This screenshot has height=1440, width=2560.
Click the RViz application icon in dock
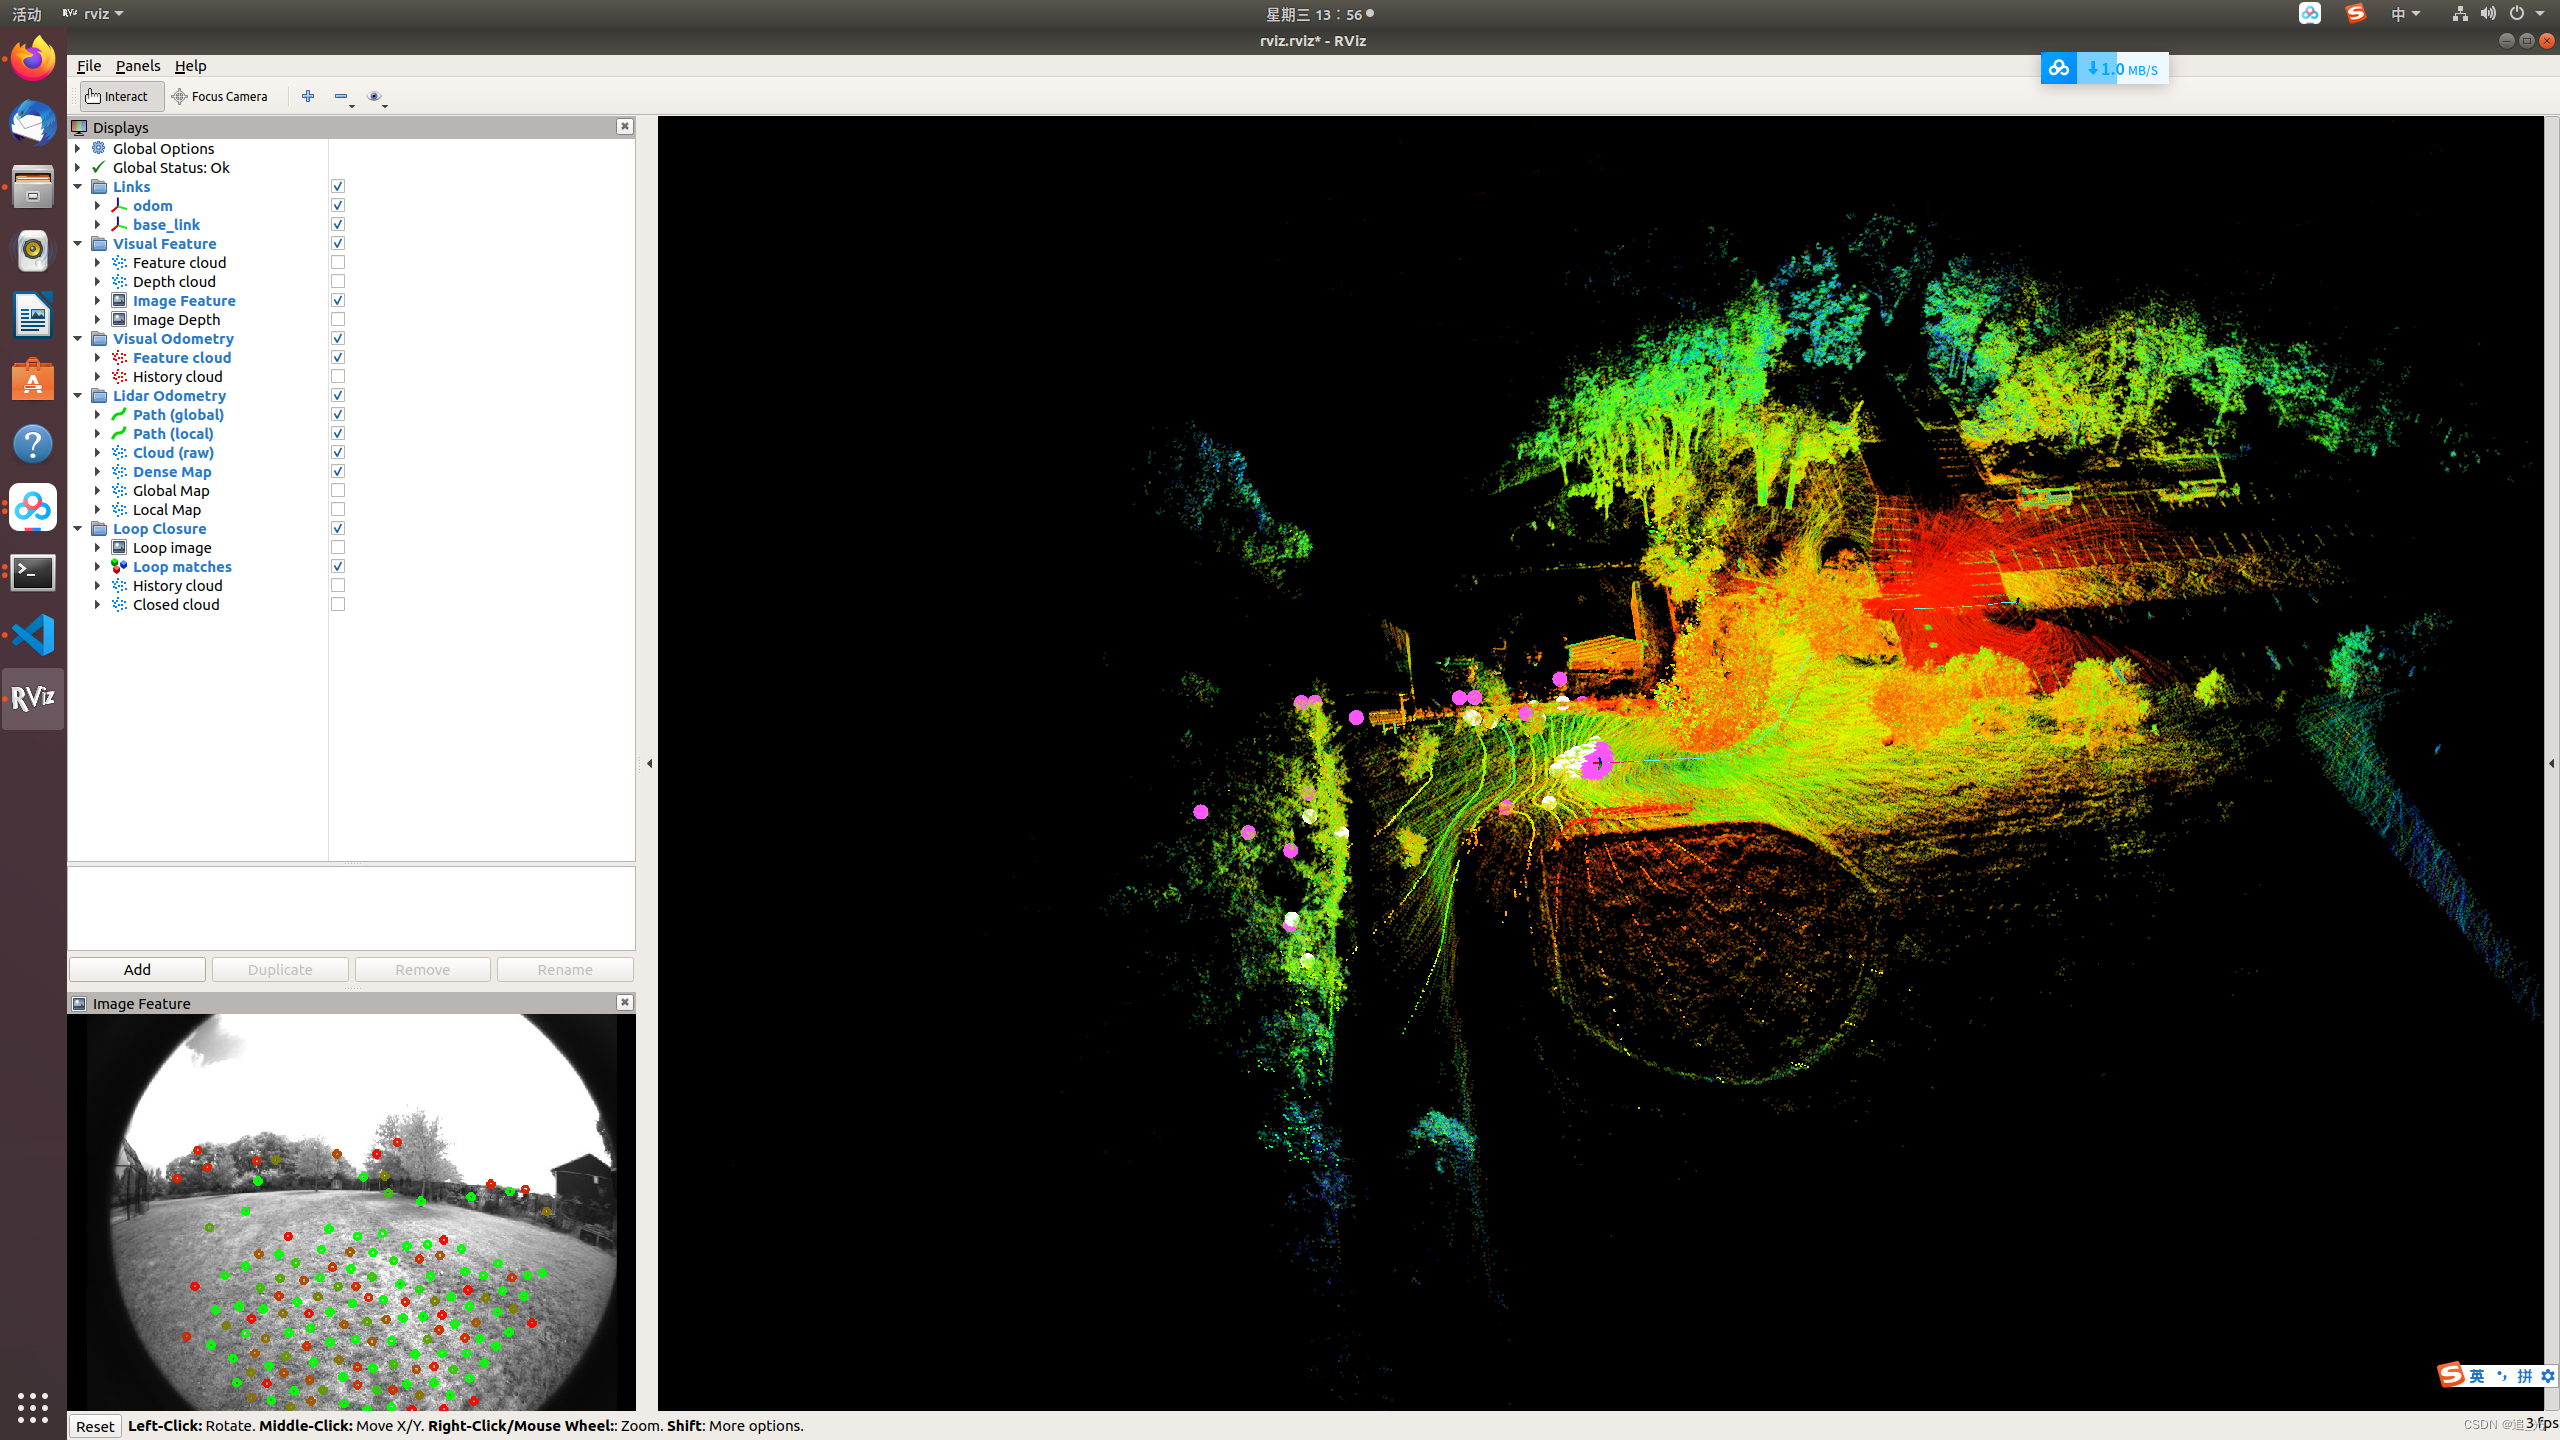click(32, 700)
